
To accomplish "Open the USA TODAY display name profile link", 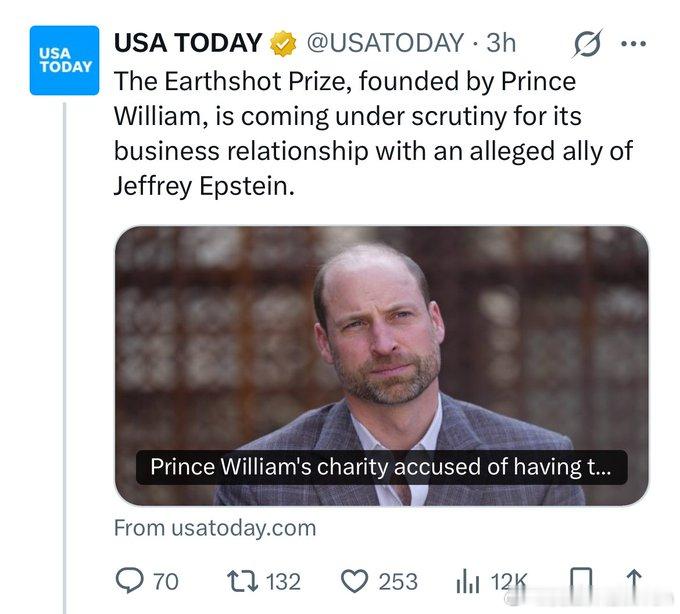I will [187, 43].
